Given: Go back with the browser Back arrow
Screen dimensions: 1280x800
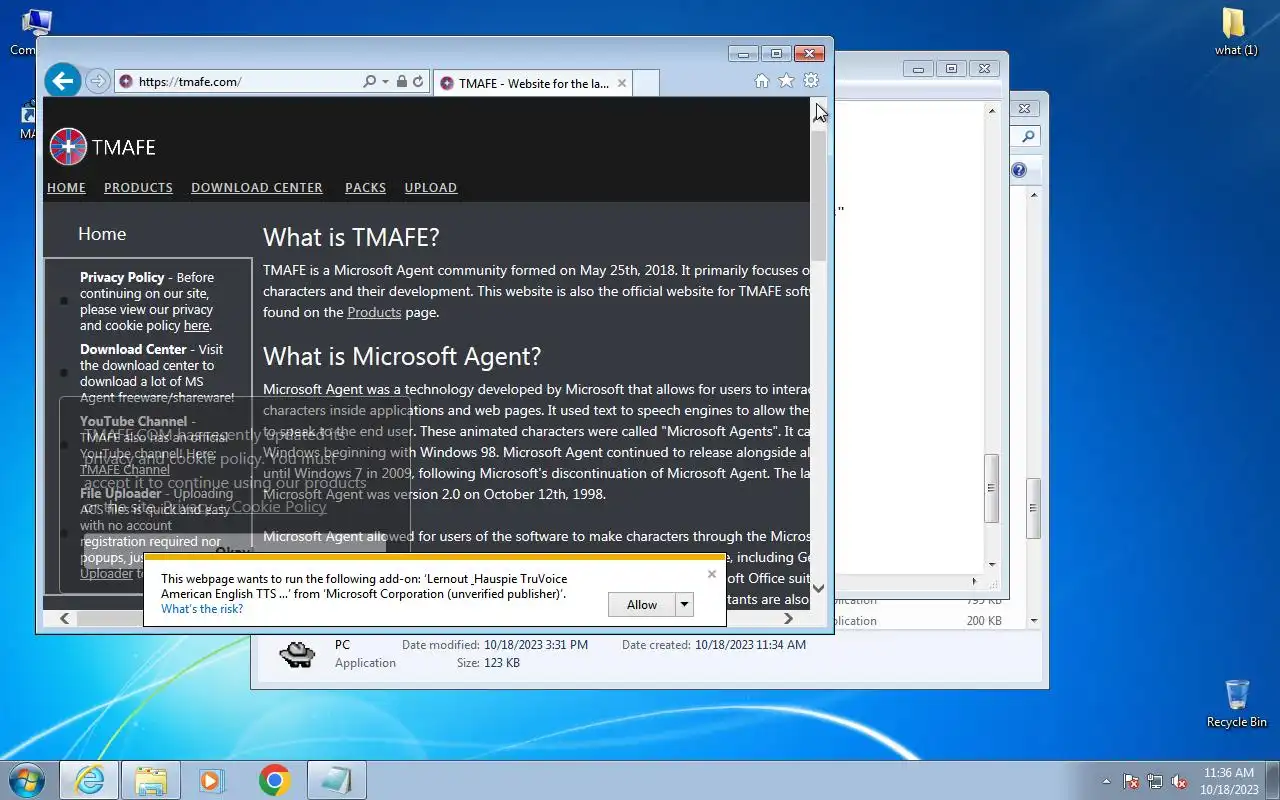Looking at the screenshot, I should pyautogui.click(x=63, y=81).
